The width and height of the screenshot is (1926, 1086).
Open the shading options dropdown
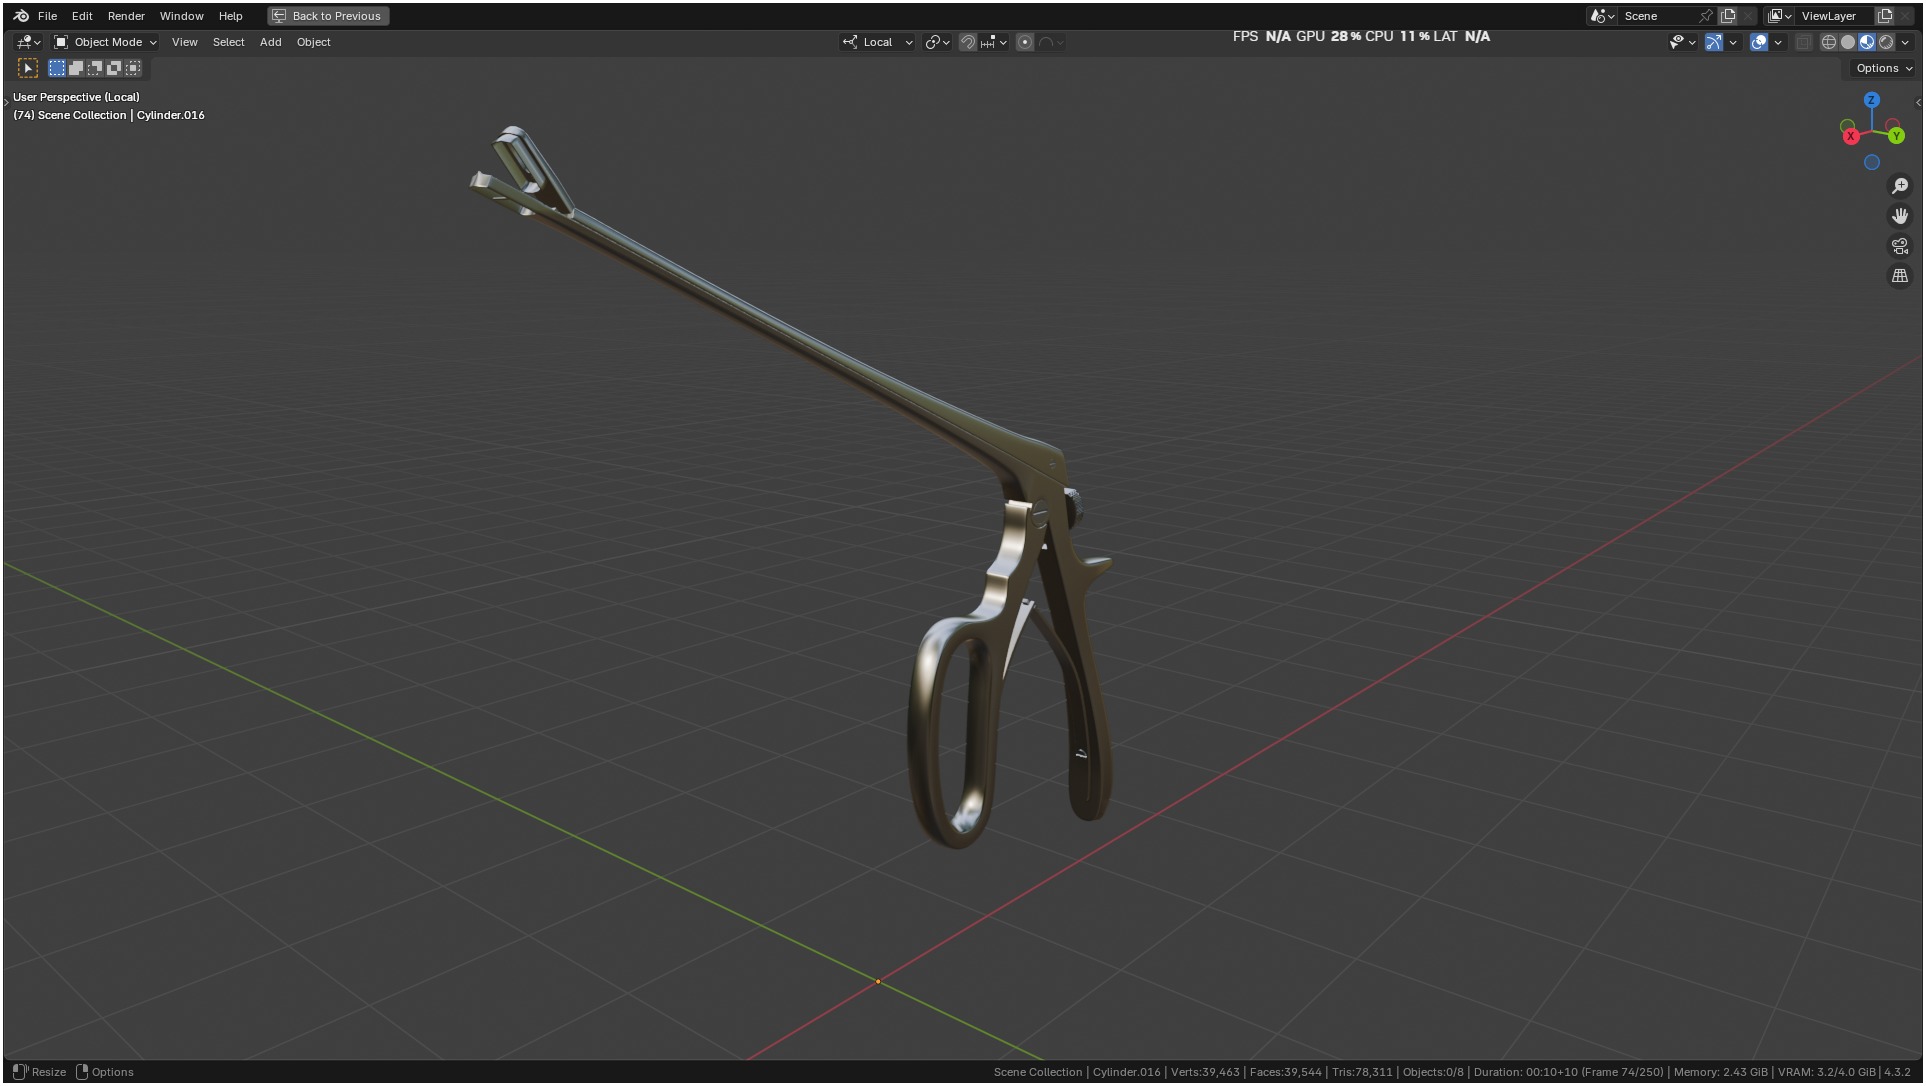tap(1906, 42)
